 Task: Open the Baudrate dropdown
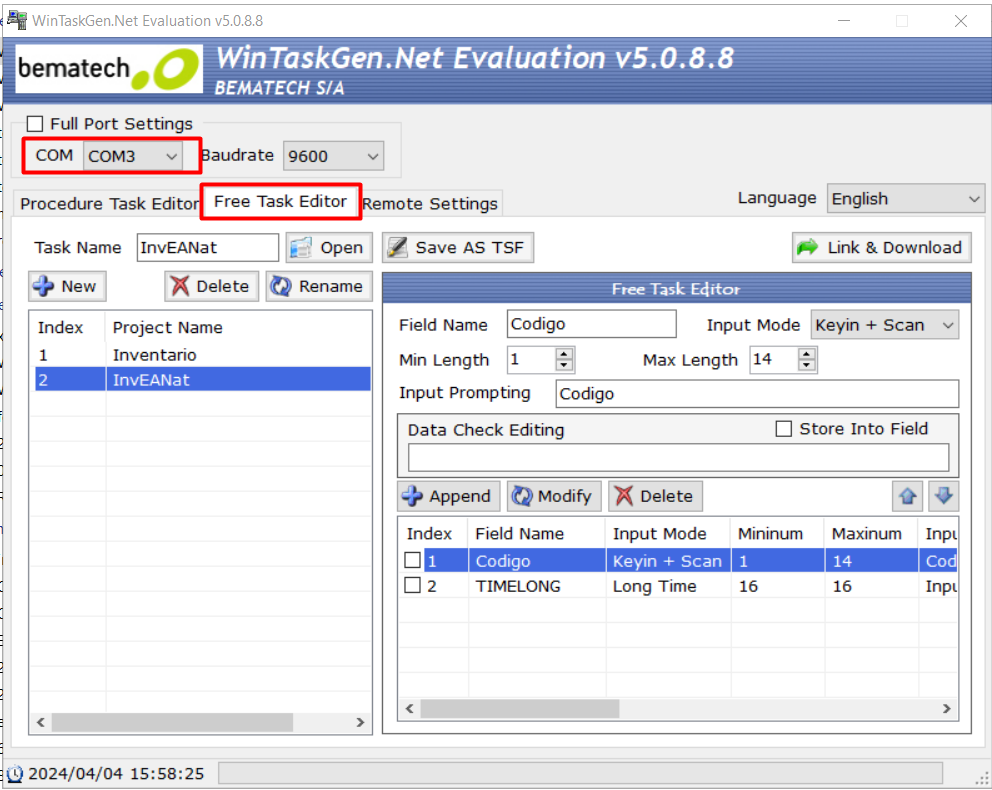click(333, 156)
